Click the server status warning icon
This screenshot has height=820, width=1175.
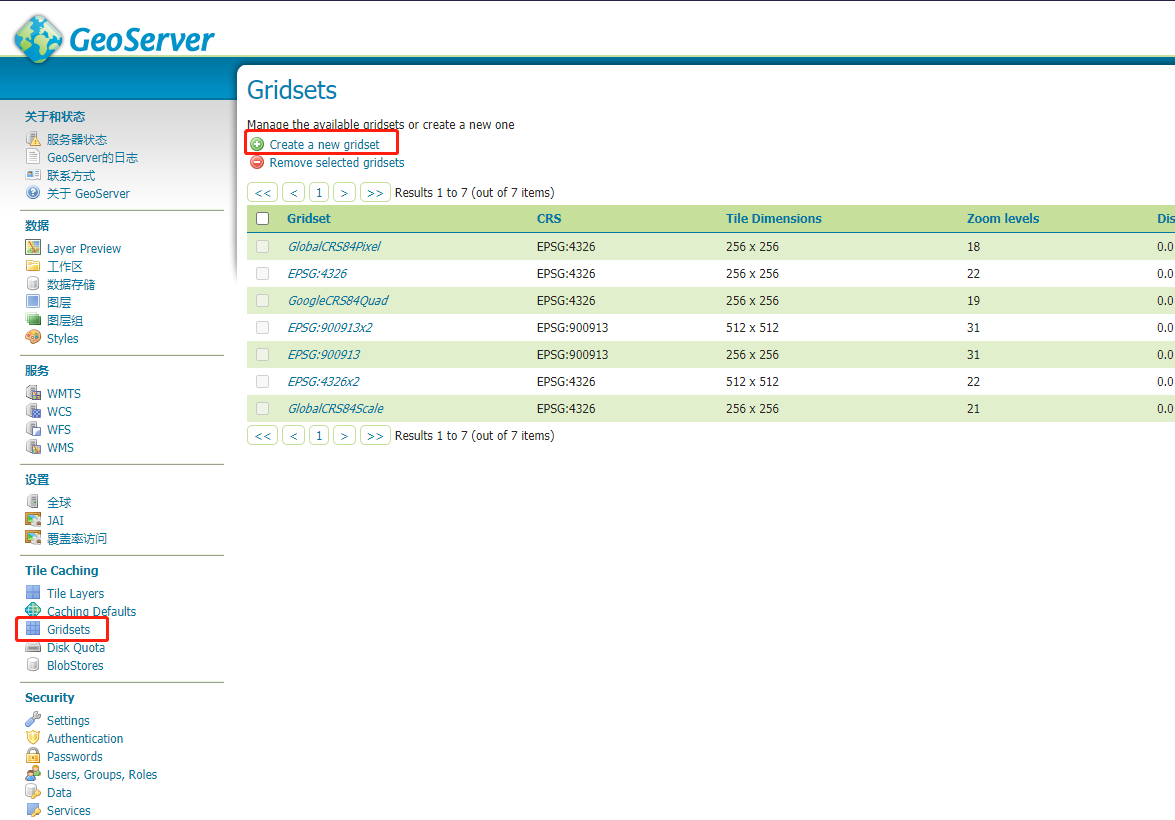pyautogui.click(x=33, y=139)
